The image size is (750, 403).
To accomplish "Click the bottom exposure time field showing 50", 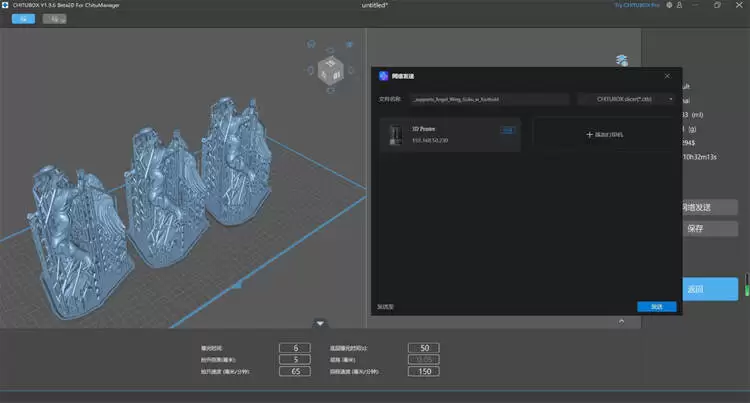I will pyautogui.click(x=423, y=347).
